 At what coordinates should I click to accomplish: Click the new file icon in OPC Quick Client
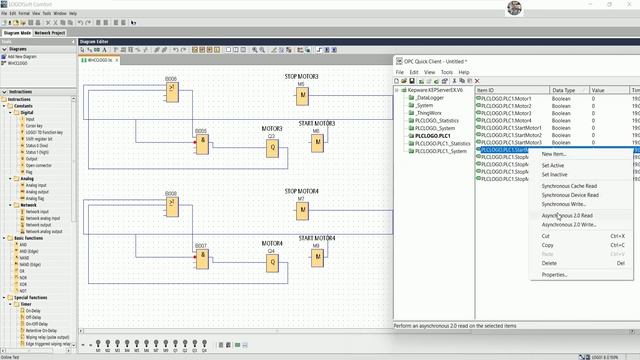click(396, 81)
